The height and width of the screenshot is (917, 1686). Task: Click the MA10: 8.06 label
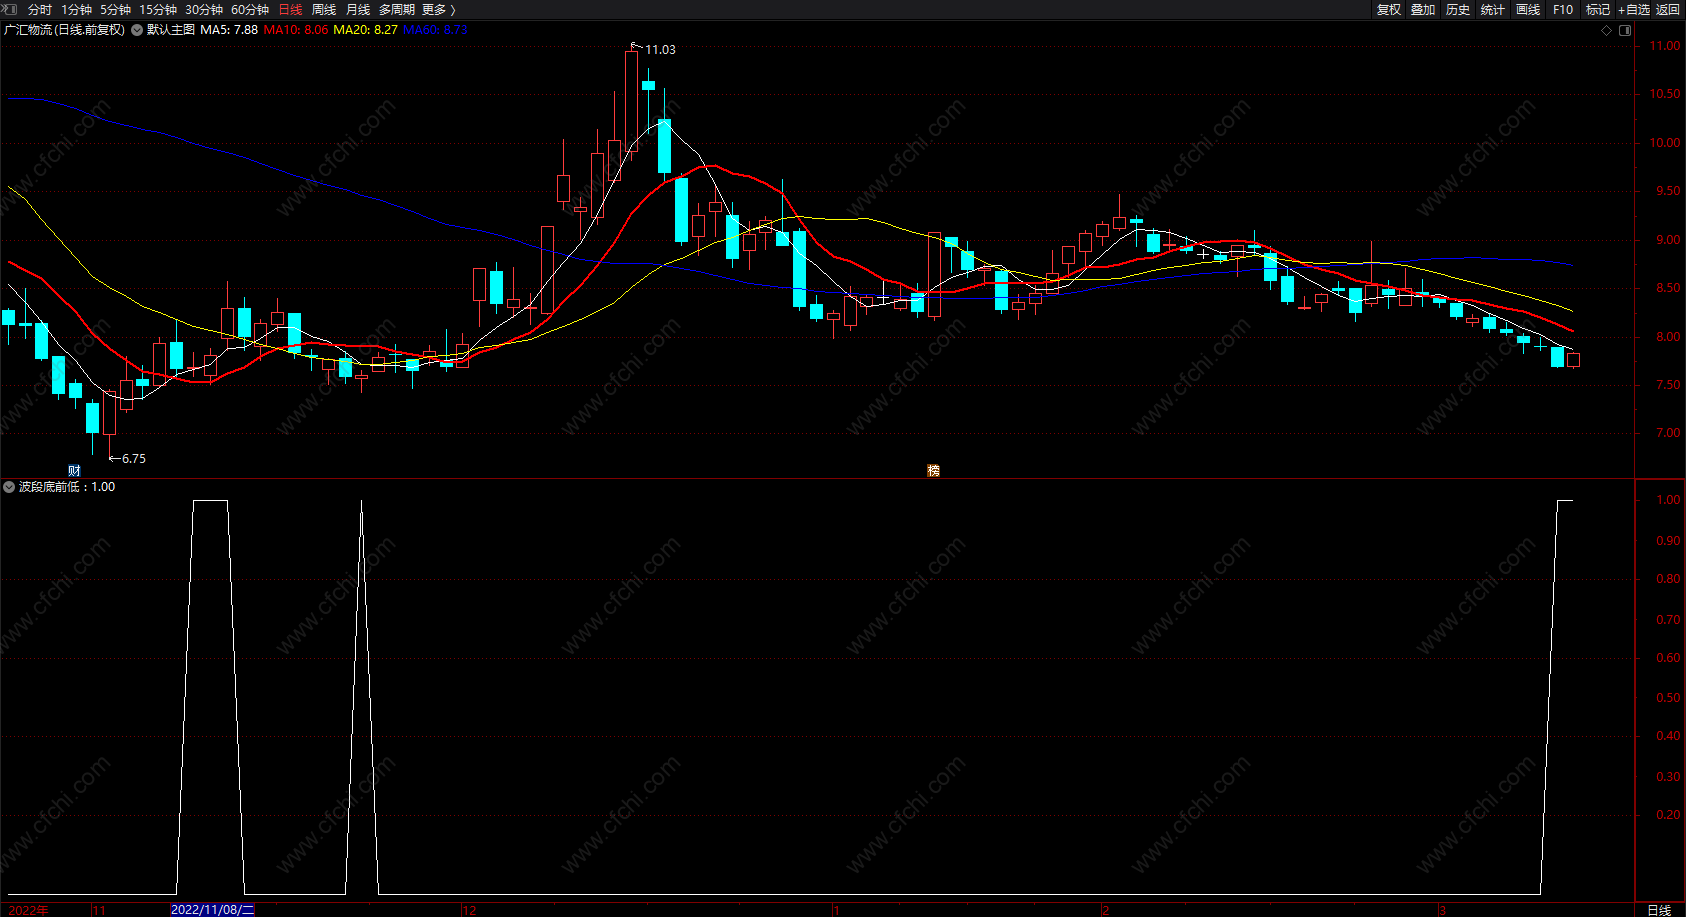(x=296, y=30)
